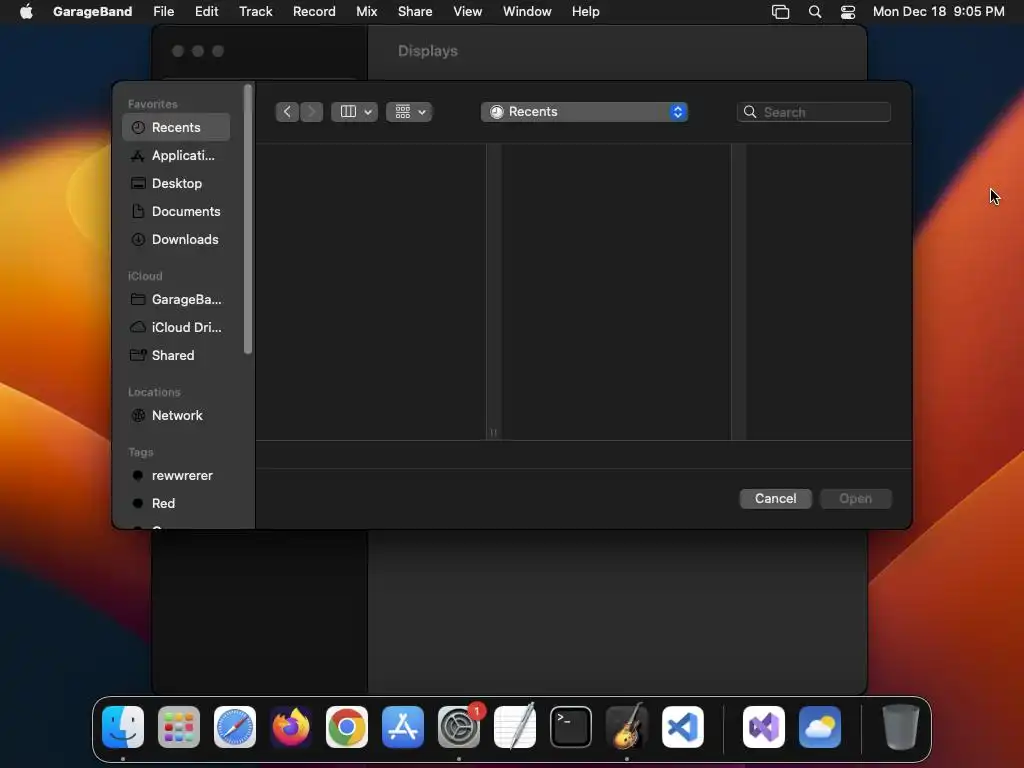The height and width of the screenshot is (768, 1024).
Task: Select the Red tag
Action: (x=176, y=504)
